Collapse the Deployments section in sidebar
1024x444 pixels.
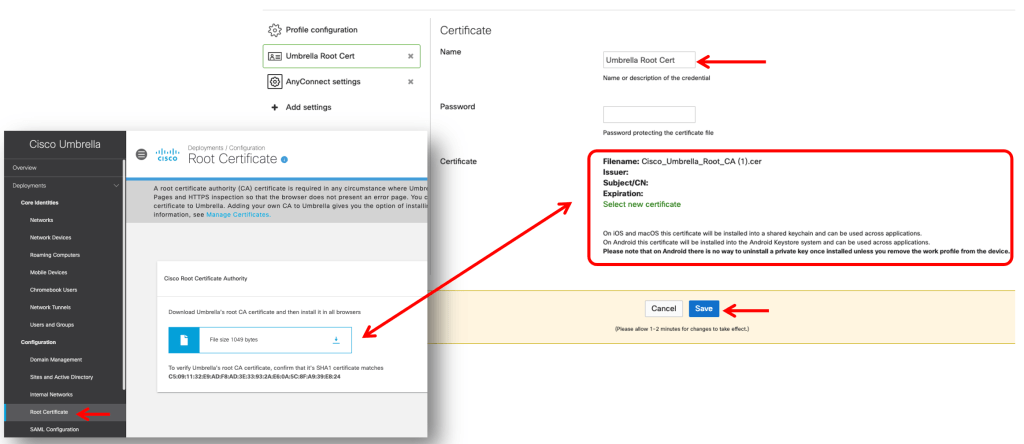tap(117, 185)
